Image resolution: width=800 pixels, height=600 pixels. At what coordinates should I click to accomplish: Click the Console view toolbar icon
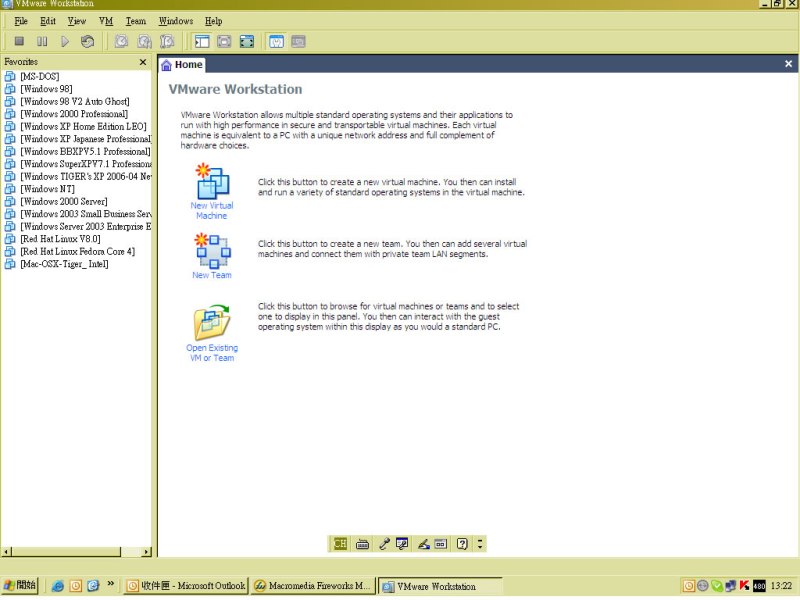pos(298,41)
